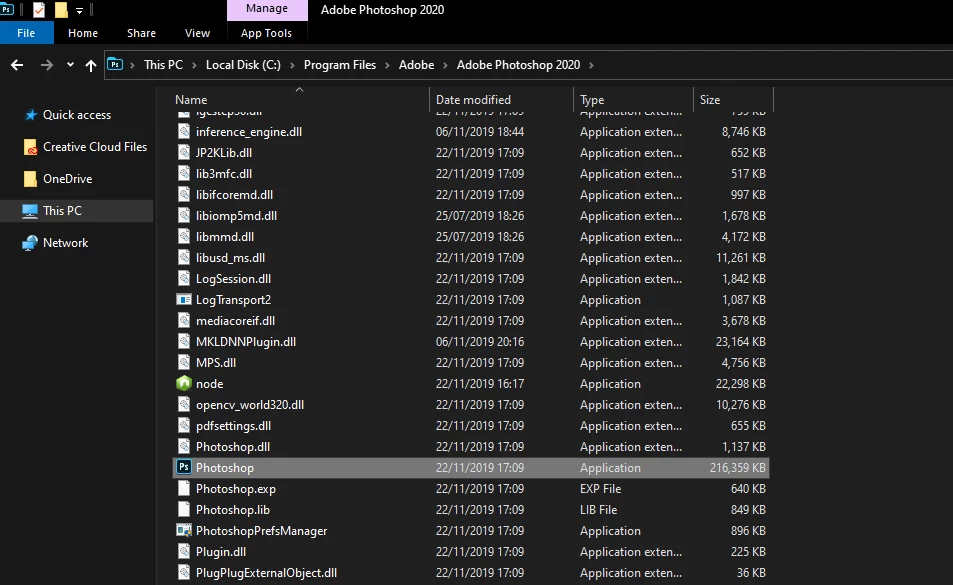Expand chevron after Local Disk (C:) breadcrumb
The width and height of the screenshot is (953, 585).
coord(292,65)
